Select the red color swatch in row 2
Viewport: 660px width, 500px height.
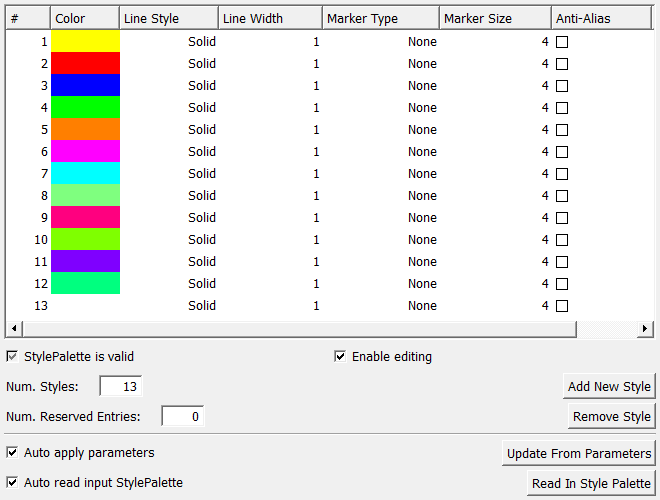(x=85, y=63)
